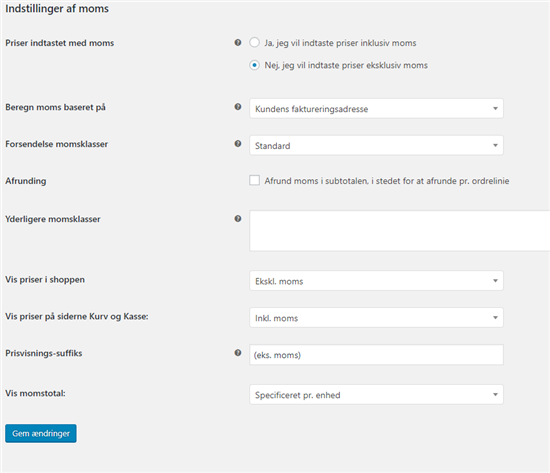
Task: Select 'Ja, jeg vil indtaste priser inklusiv moms'
Action: (x=254, y=42)
